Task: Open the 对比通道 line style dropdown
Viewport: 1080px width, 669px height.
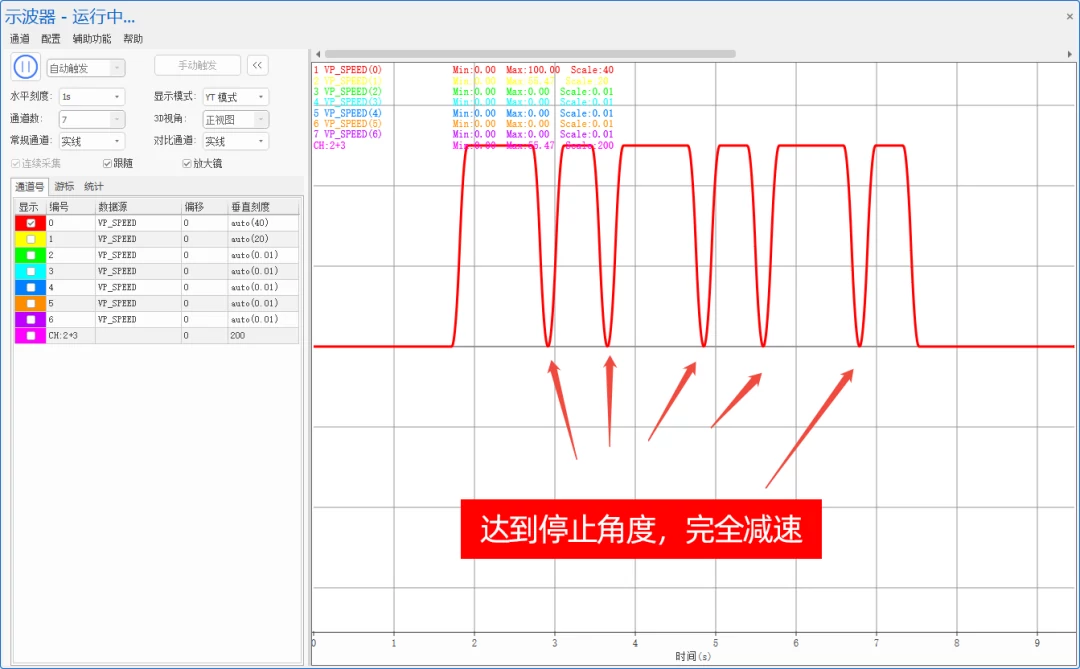Action: [x=236, y=141]
